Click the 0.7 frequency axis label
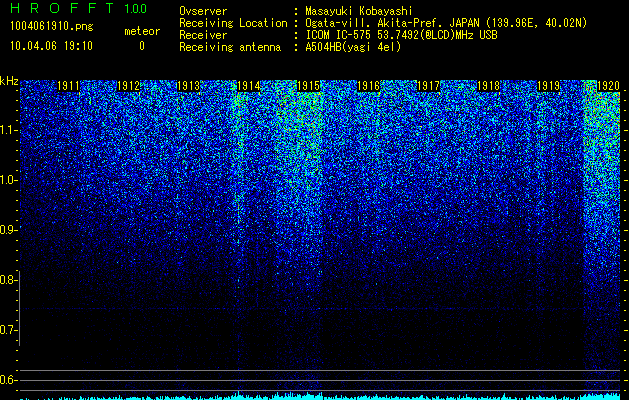This screenshot has height=400, width=629. (x=8, y=330)
